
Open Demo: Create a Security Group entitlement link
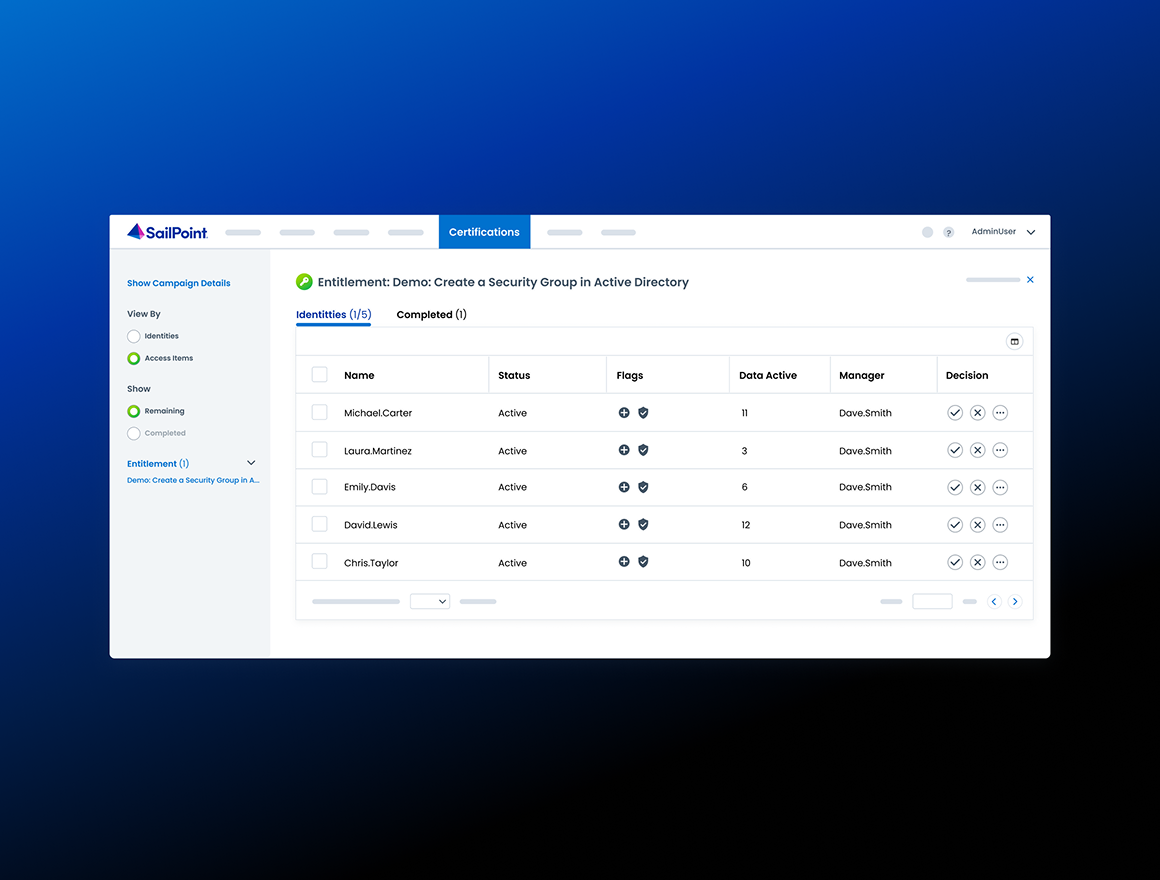pyautogui.click(x=193, y=481)
